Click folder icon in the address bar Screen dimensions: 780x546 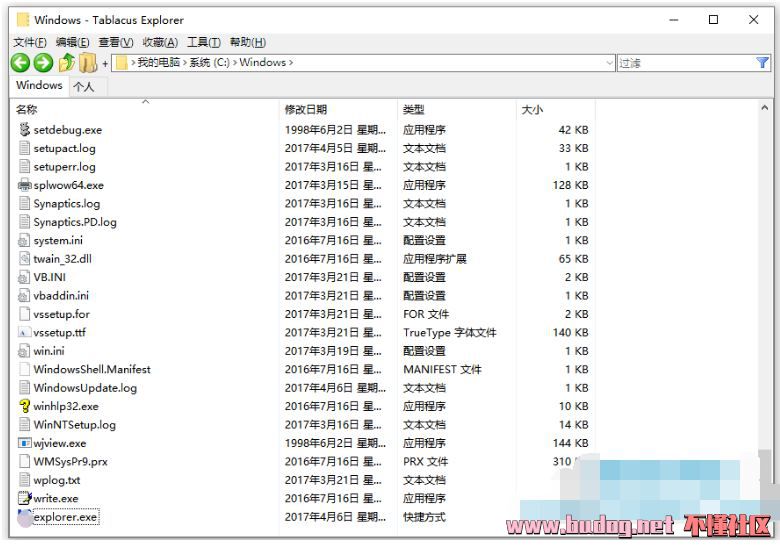coord(121,63)
